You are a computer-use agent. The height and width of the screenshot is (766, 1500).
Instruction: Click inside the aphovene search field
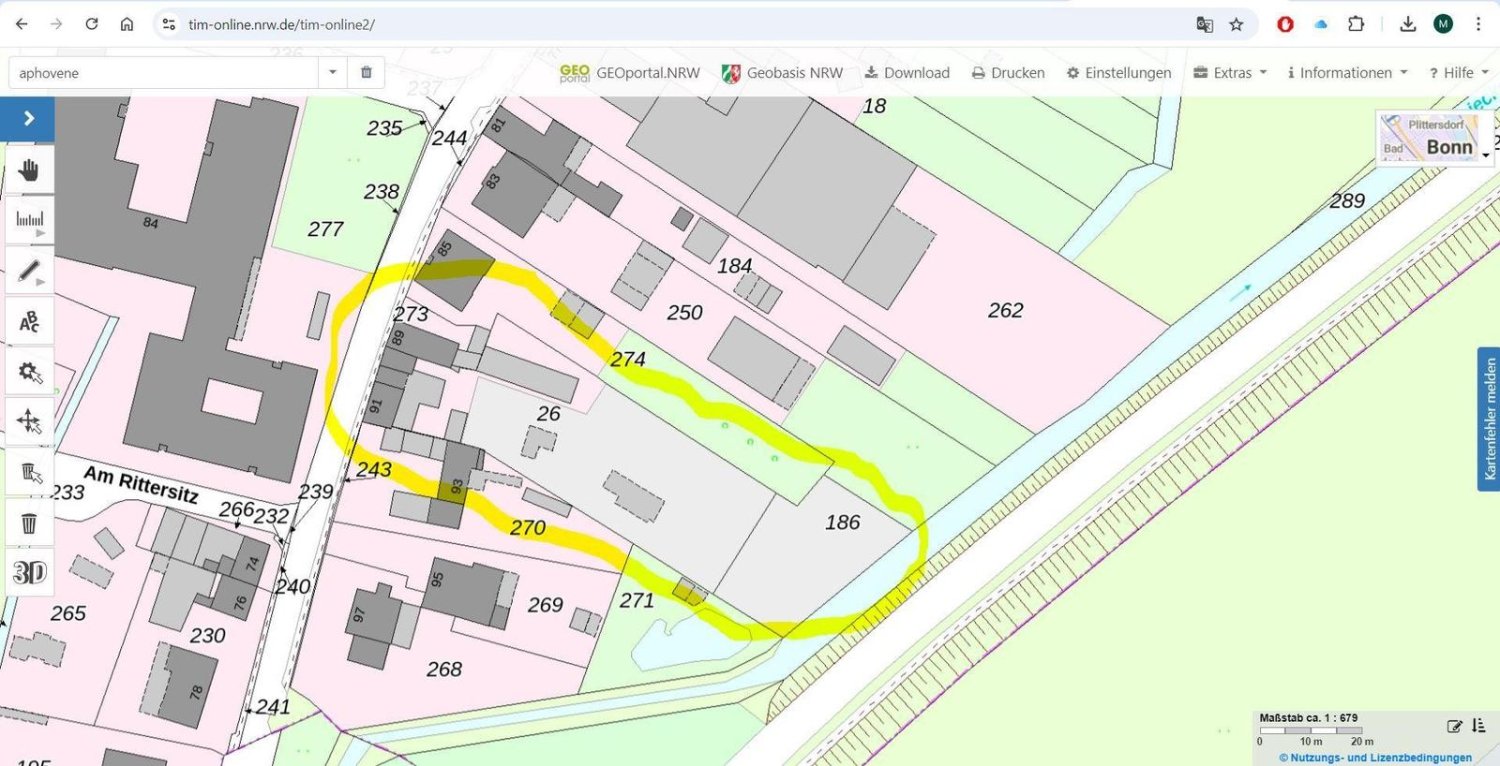pos(160,72)
